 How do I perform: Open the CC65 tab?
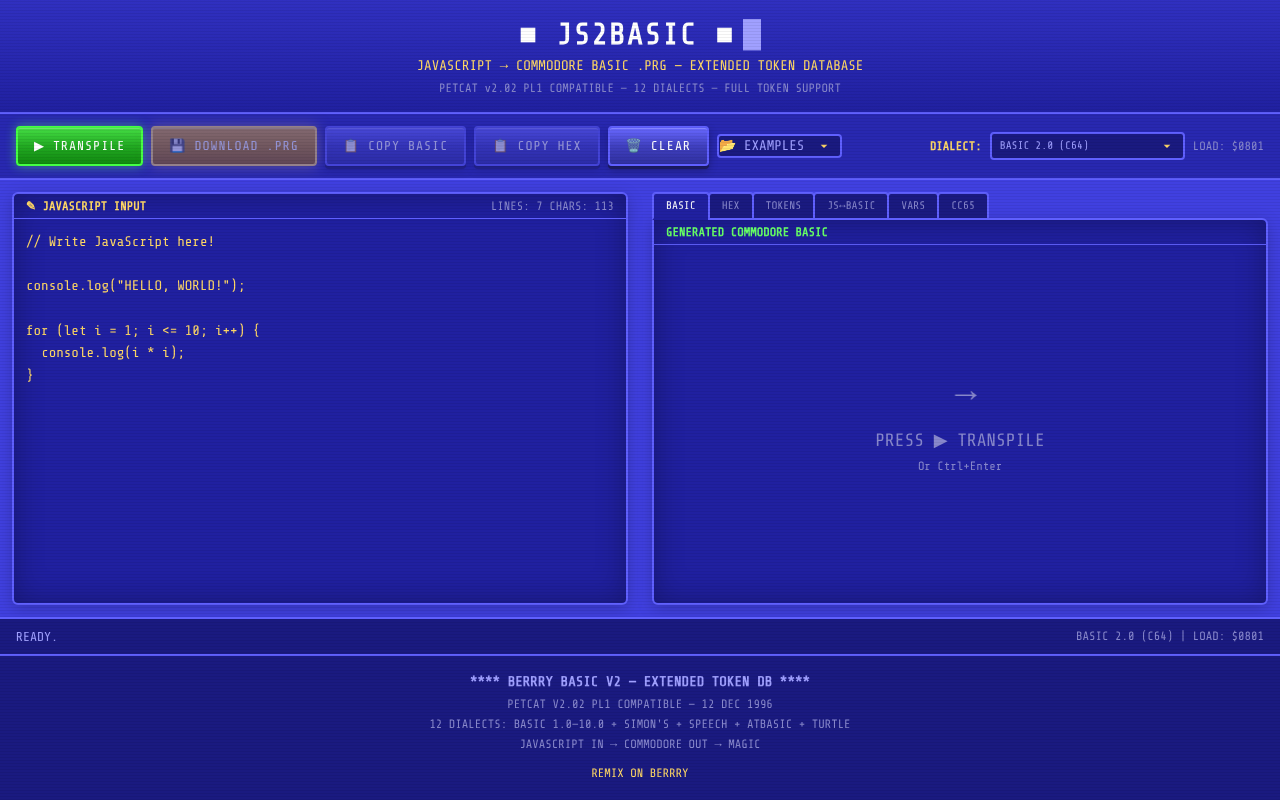(962, 205)
